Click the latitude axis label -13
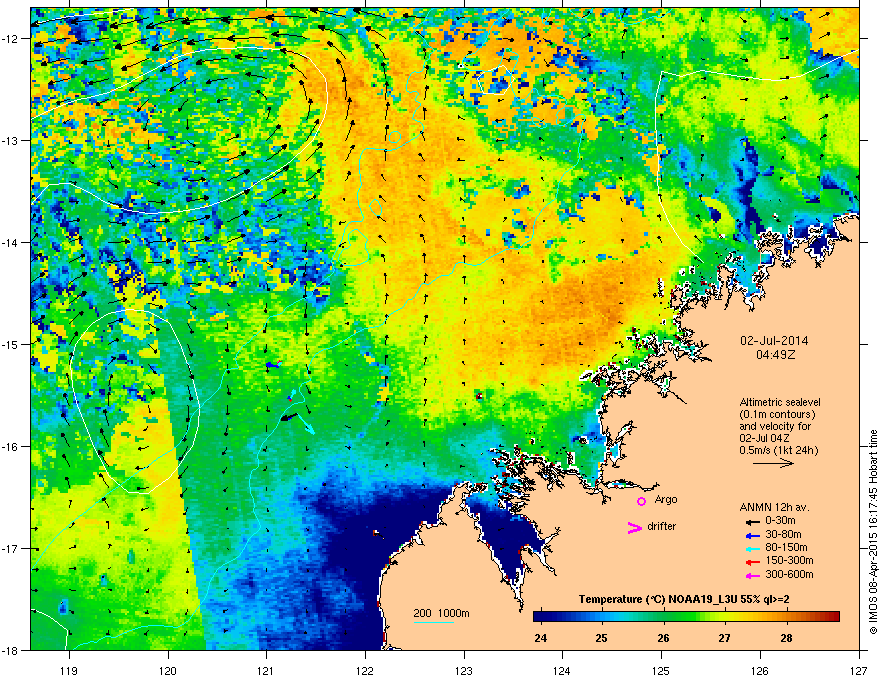This screenshot has width=880, height=680. (x=10, y=141)
